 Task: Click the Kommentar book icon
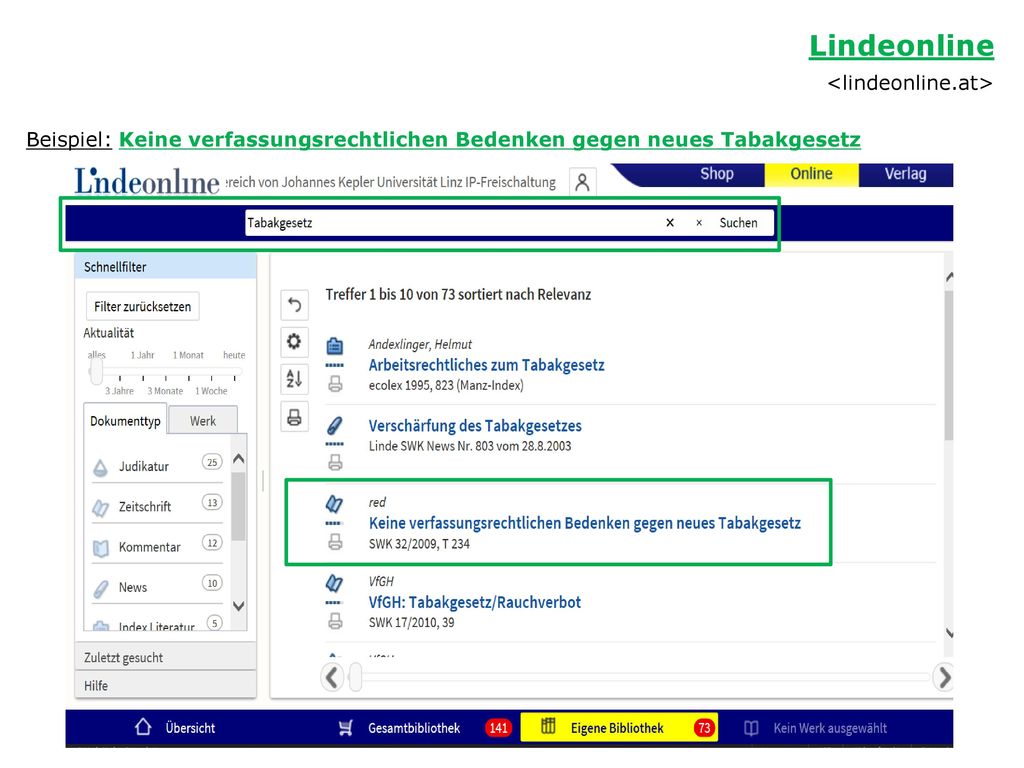[101, 548]
